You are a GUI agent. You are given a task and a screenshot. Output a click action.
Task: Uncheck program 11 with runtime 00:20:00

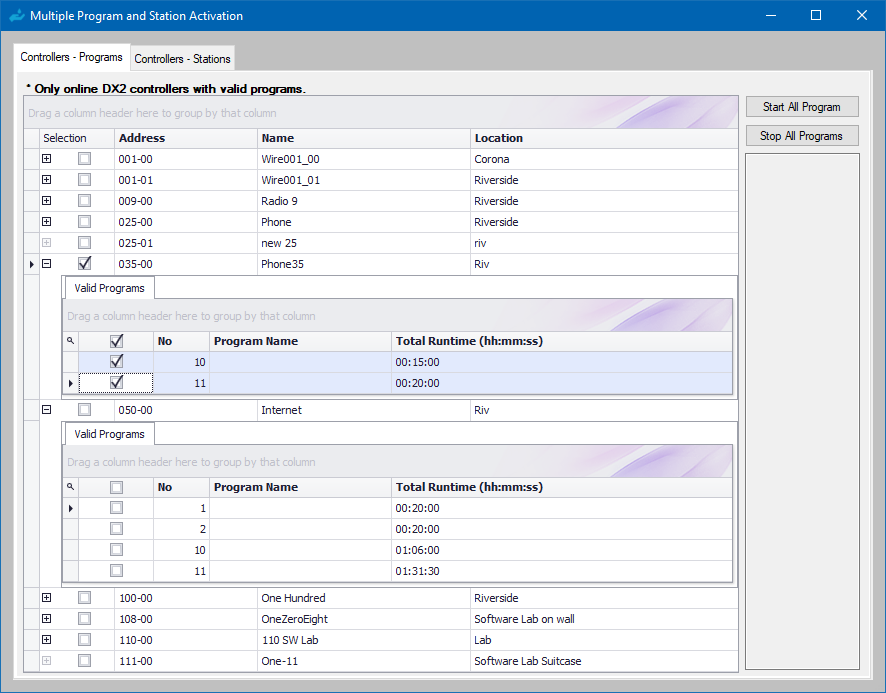tap(116, 383)
